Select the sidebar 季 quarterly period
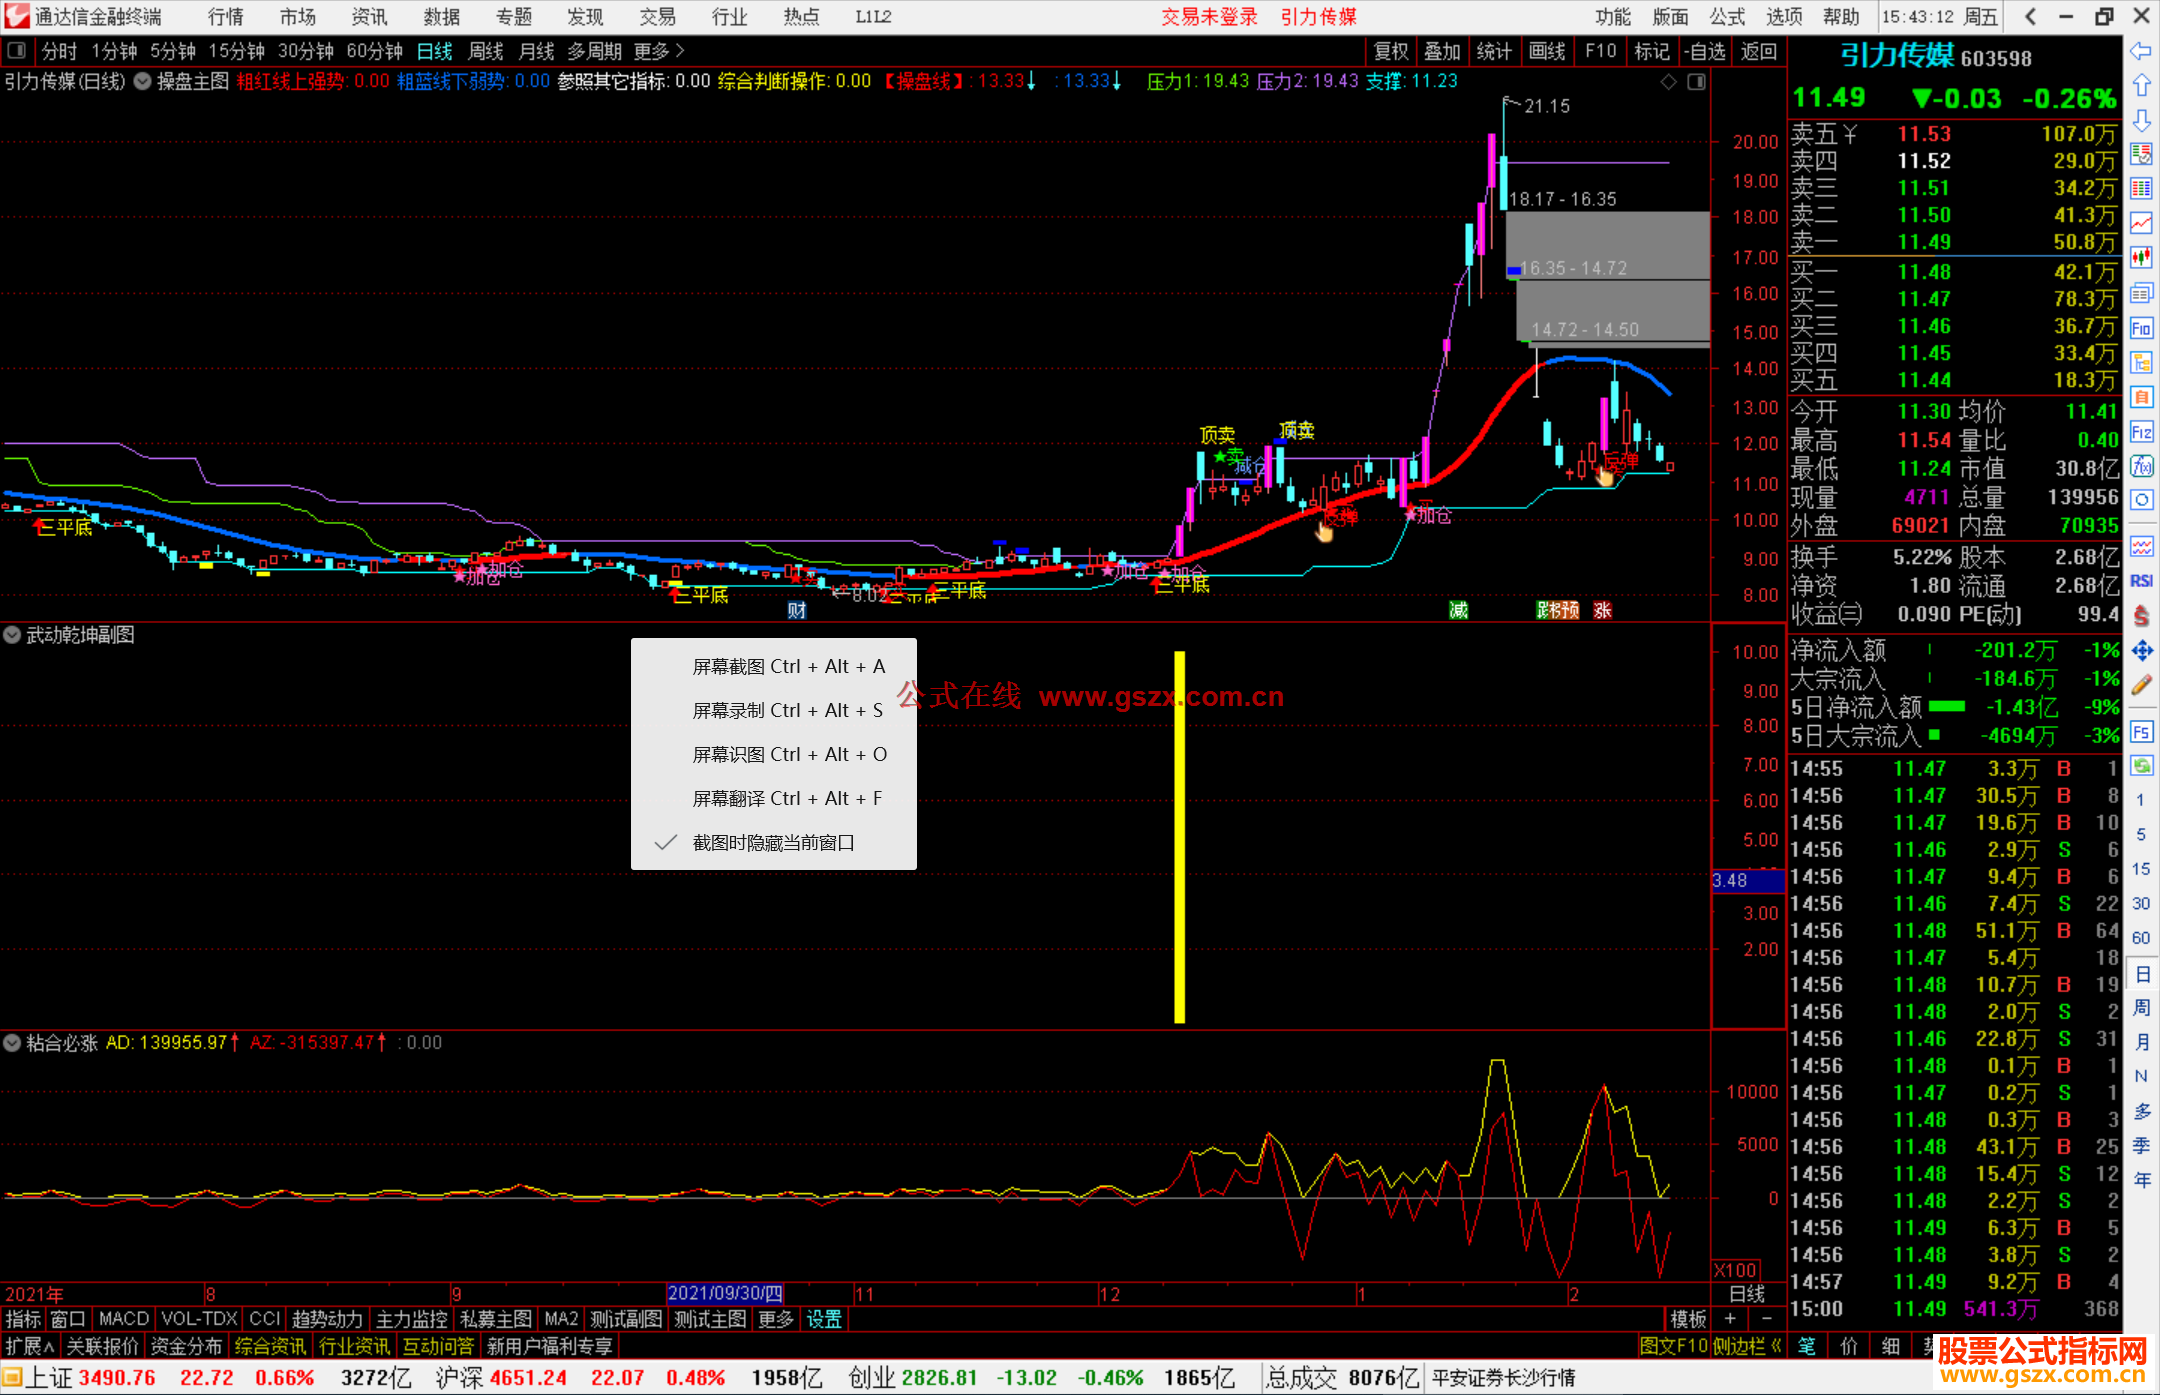Viewport: 2160px width, 1395px height. [x=2141, y=1146]
